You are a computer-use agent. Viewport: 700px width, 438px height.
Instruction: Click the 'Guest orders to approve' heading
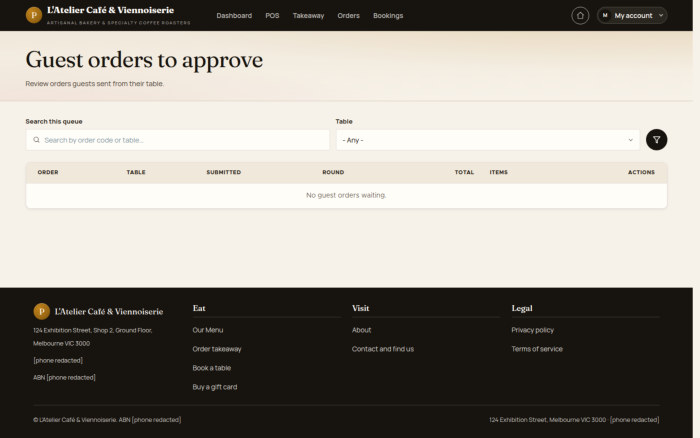144,60
